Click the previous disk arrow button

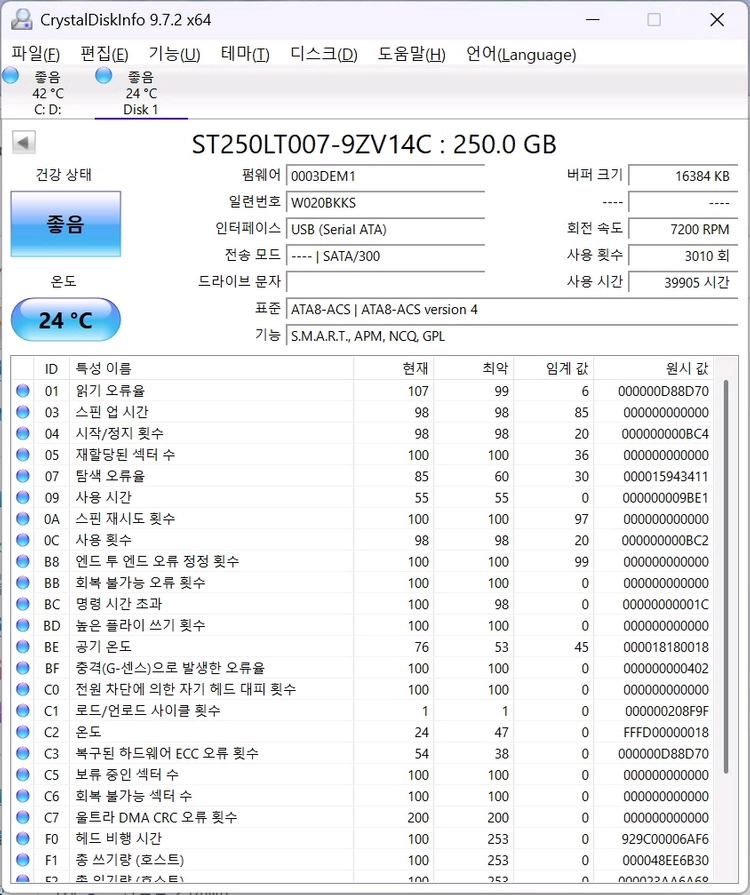24,142
